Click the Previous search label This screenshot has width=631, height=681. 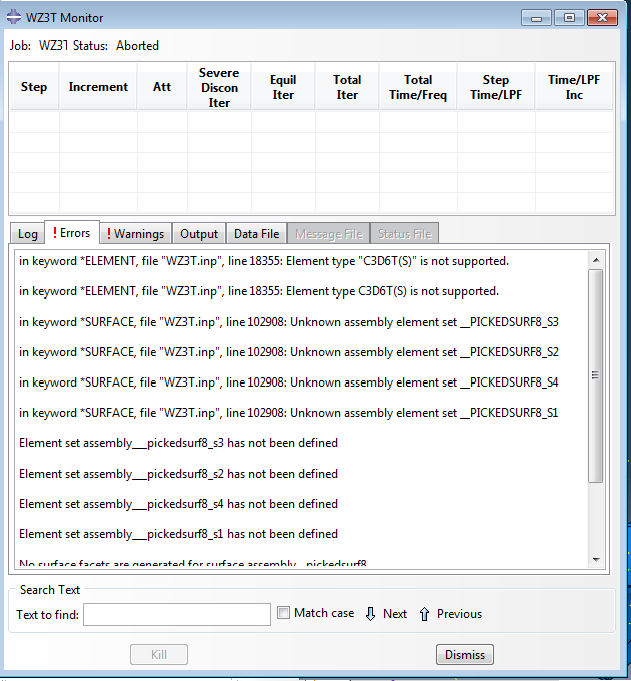pos(459,614)
